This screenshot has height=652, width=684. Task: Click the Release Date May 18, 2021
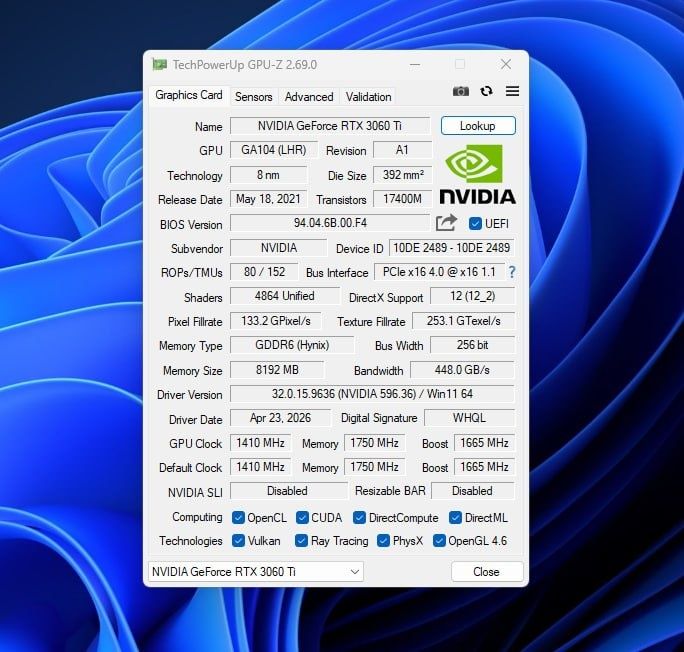268,199
